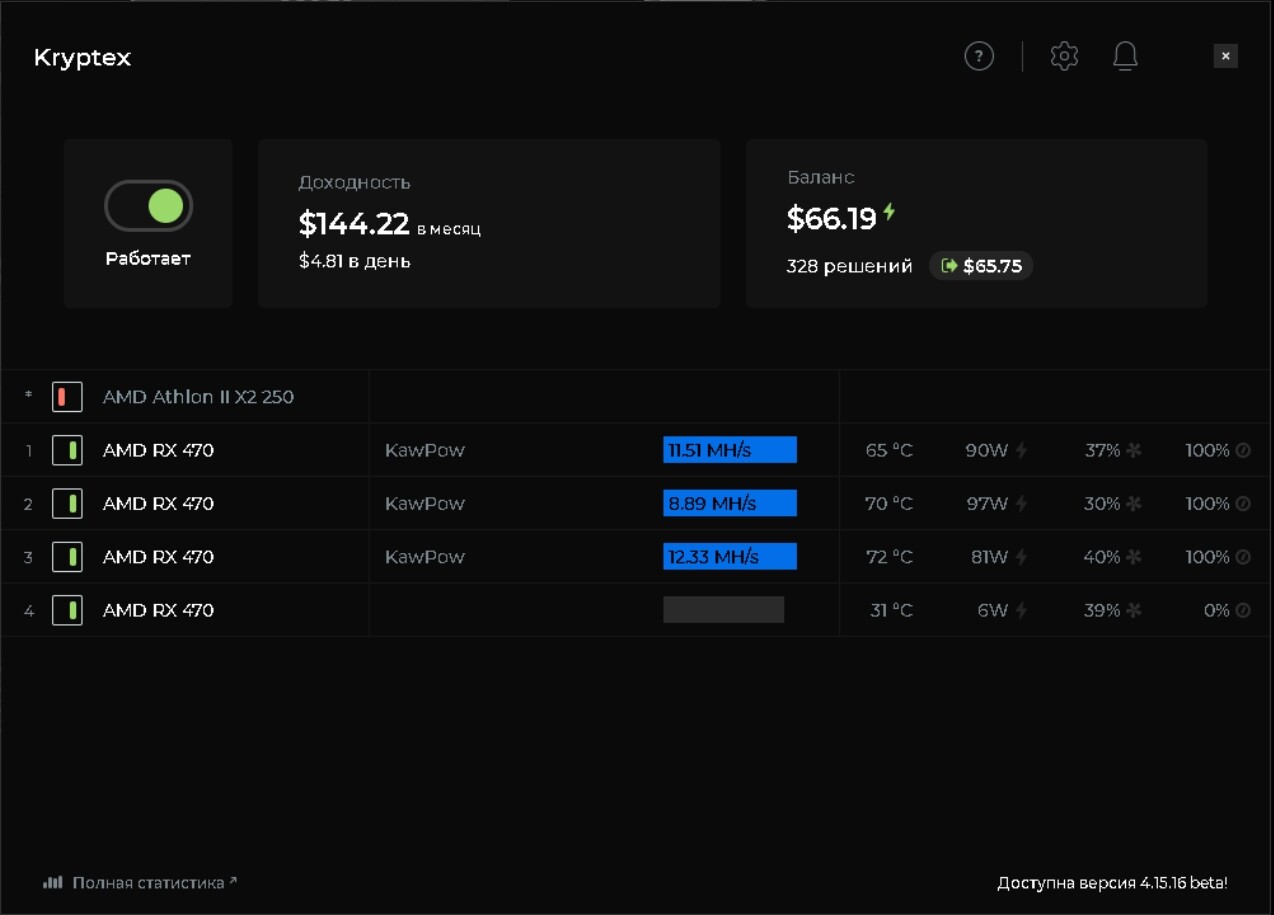This screenshot has height=915, width=1274.
Task: Click the 8.89 MH/s hashrate bar
Action: click(730, 503)
